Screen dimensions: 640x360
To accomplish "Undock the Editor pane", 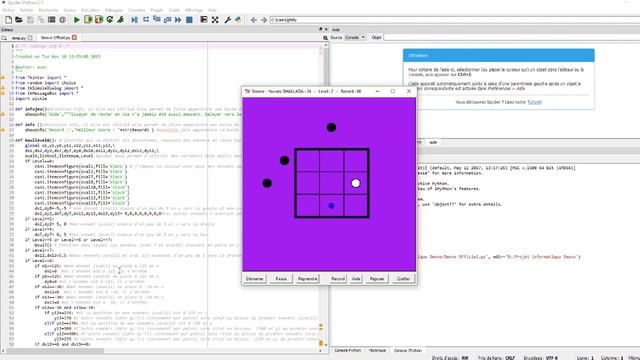I will (x=320, y=29).
